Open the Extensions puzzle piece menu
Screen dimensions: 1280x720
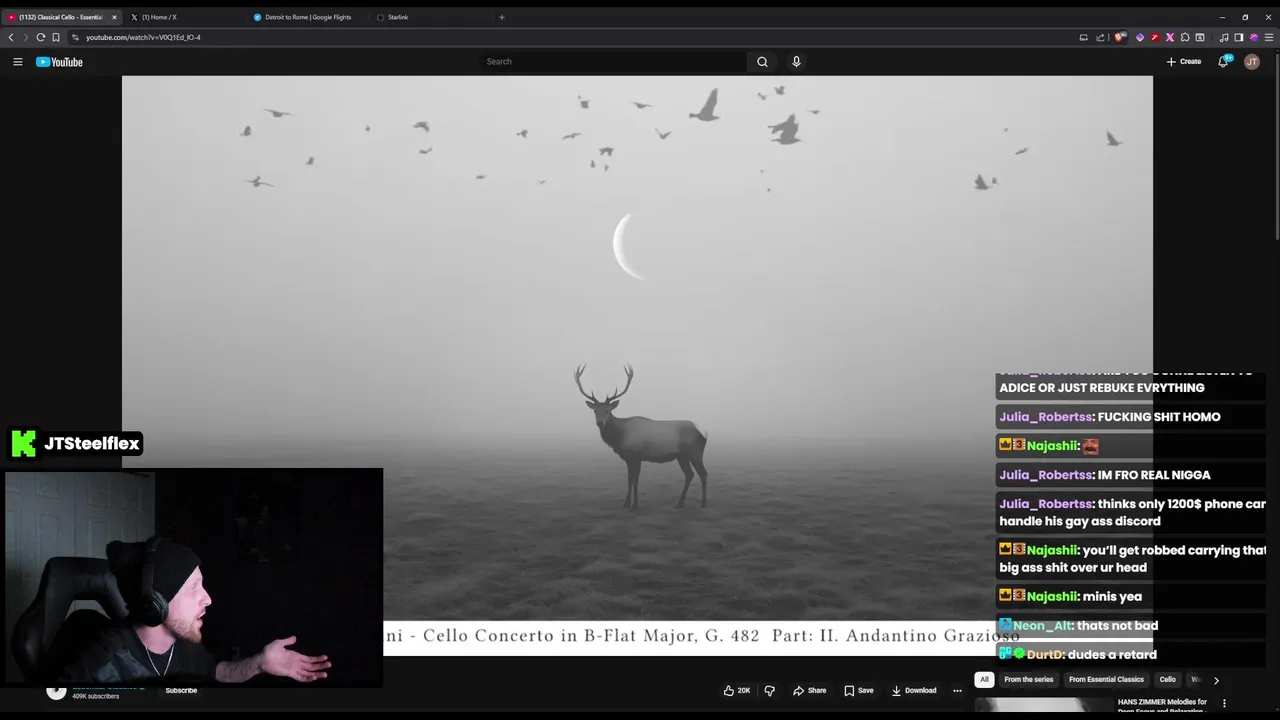[1185, 37]
